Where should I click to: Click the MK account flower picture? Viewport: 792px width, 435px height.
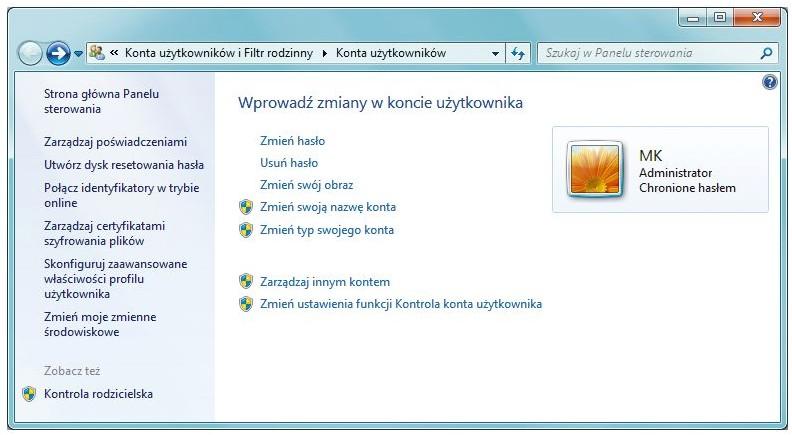(595, 169)
